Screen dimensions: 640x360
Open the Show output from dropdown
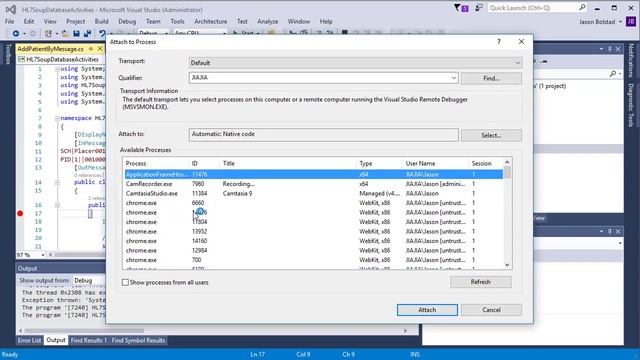(x=89, y=280)
